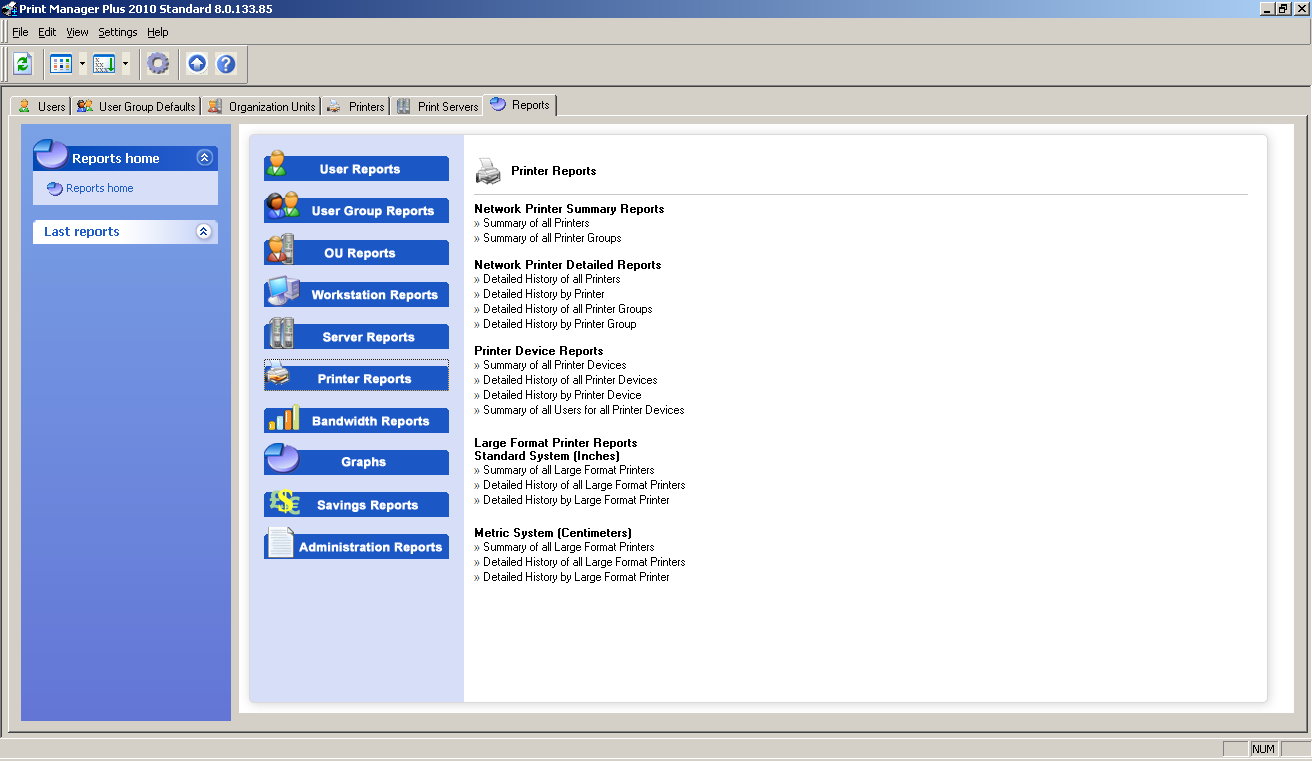Click the Reports home link in sidebar
This screenshot has height=761, width=1312.
click(99, 188)
